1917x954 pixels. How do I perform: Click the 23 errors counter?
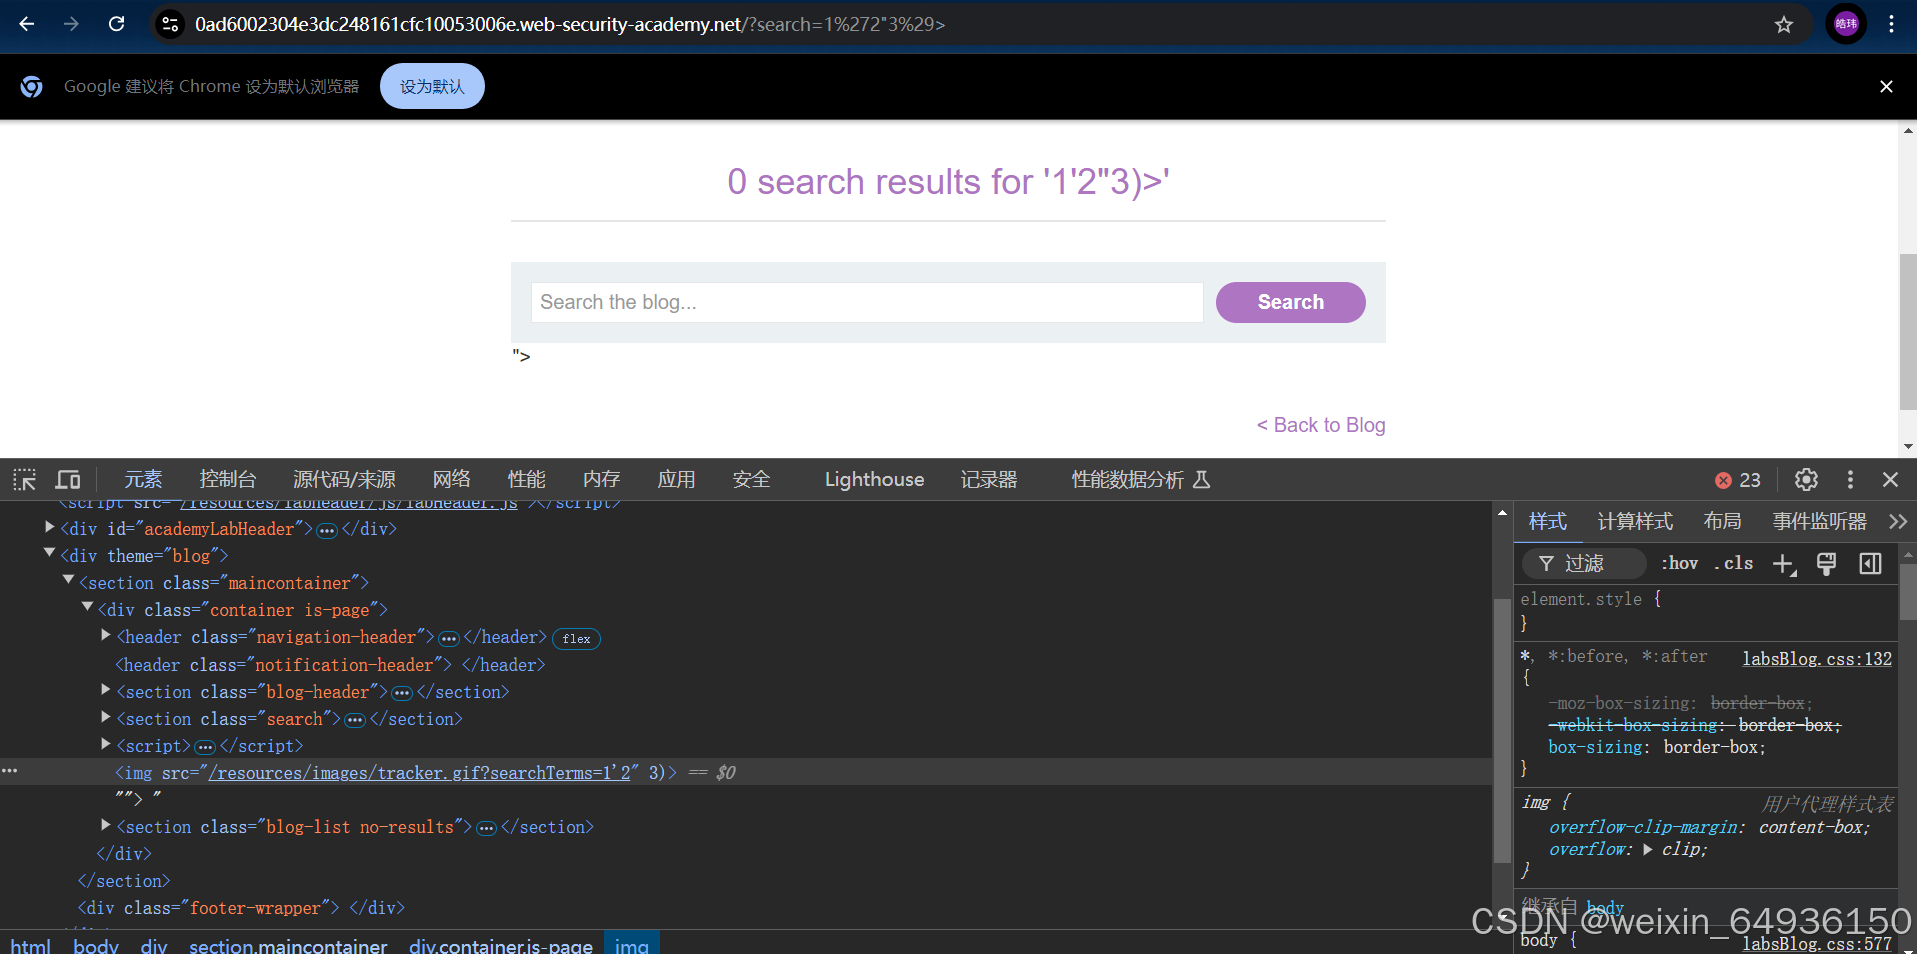(1738, 480)
